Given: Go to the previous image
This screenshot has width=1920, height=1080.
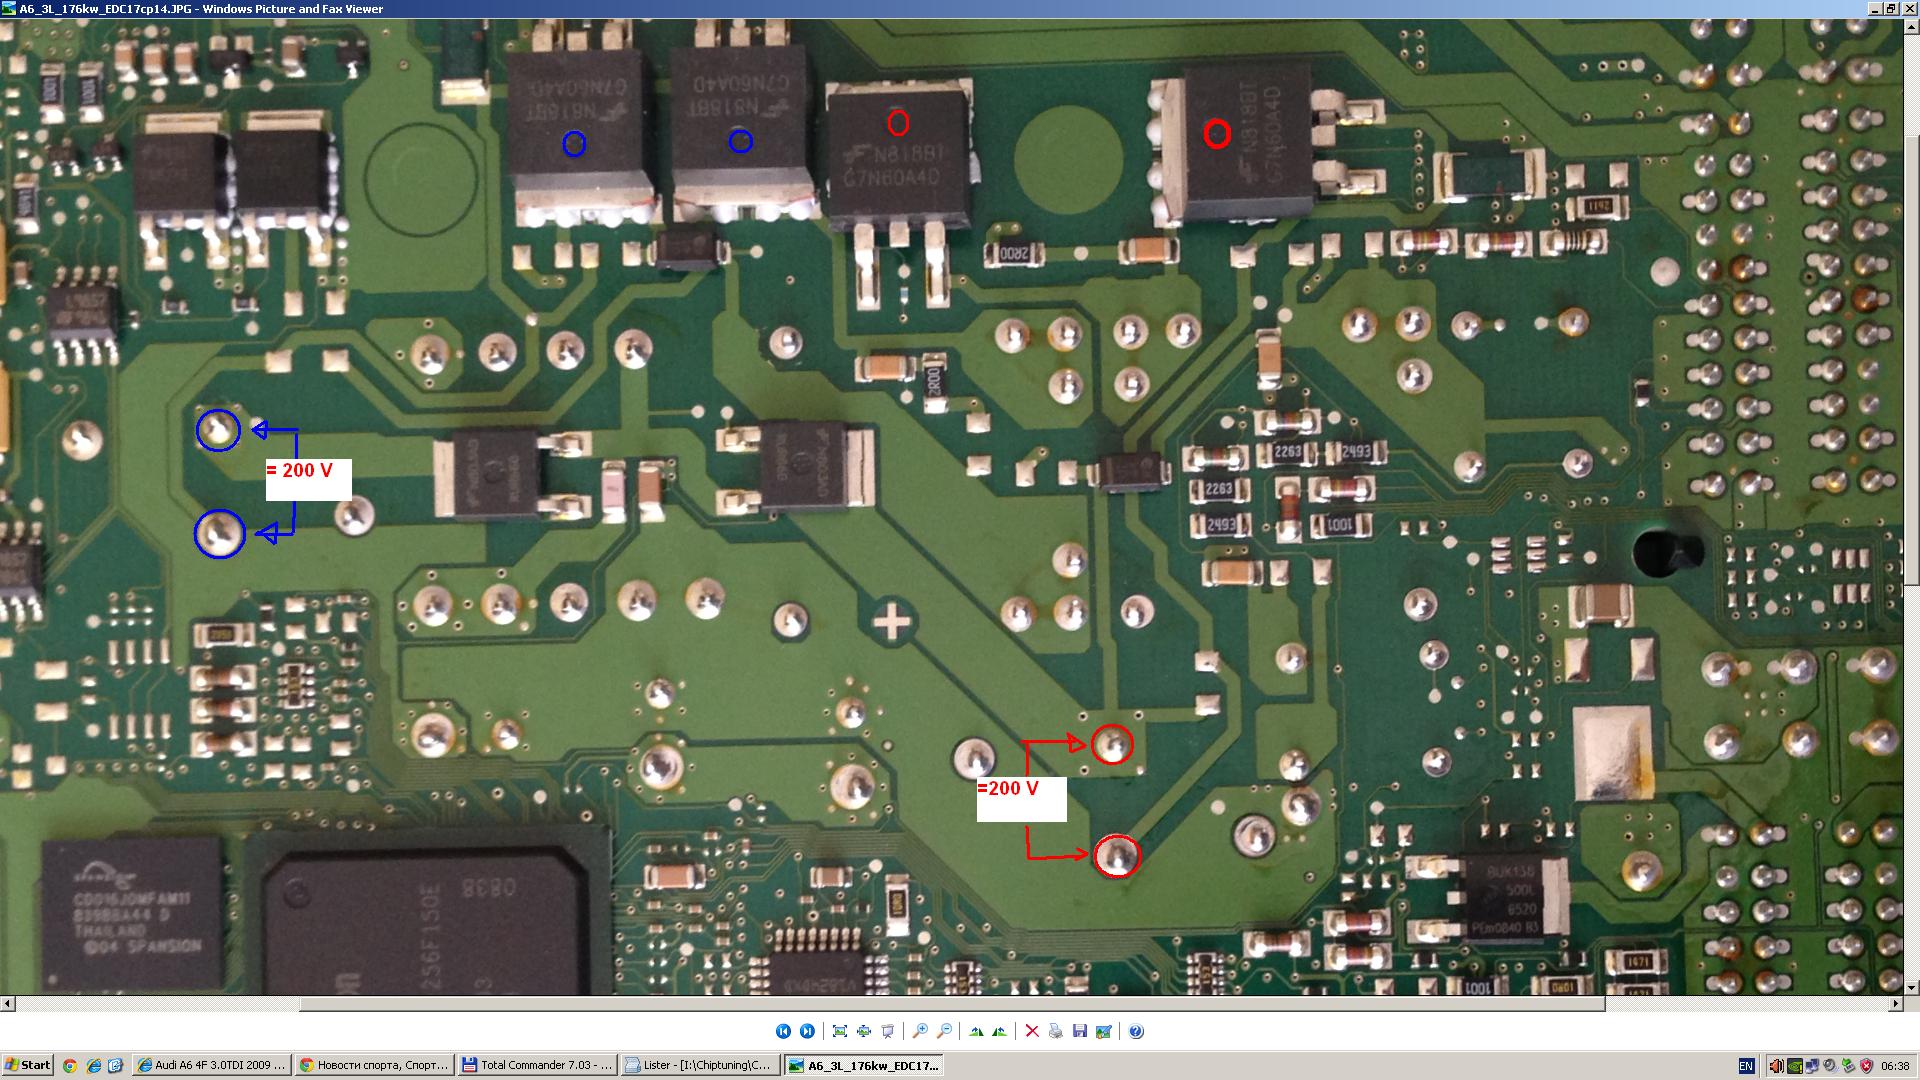Looking at the screenshot, I should [783, 1031].
